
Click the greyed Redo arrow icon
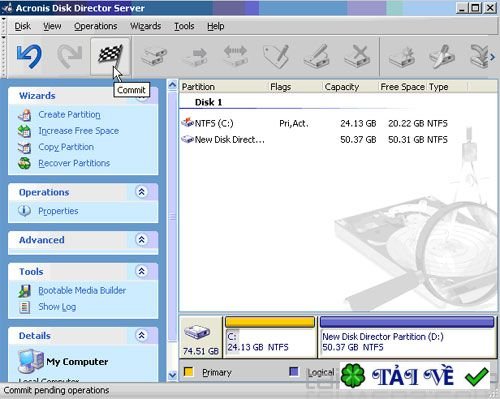(x=70, y=56)
